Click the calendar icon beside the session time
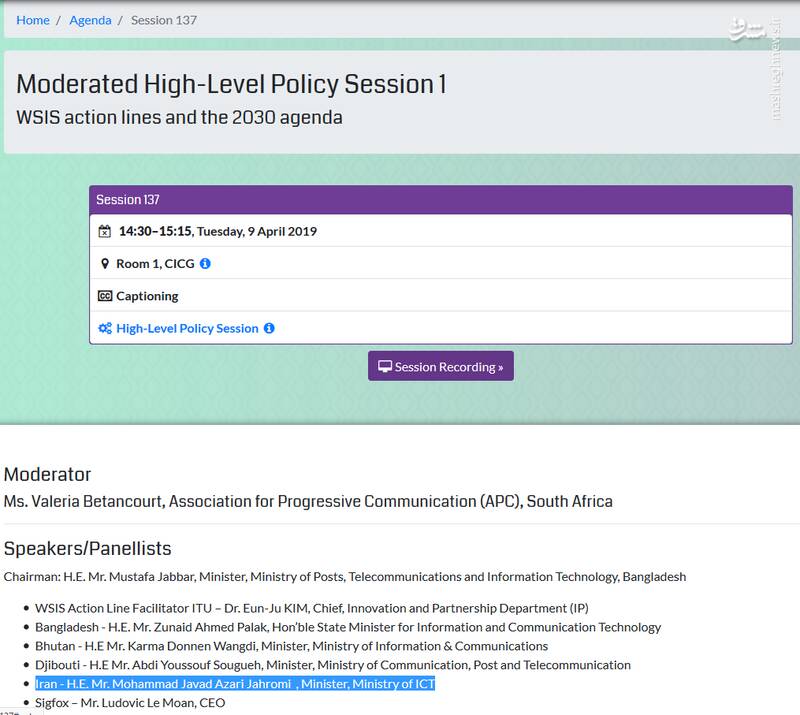This screenshot has width=800, height=715. pos(105,231)
